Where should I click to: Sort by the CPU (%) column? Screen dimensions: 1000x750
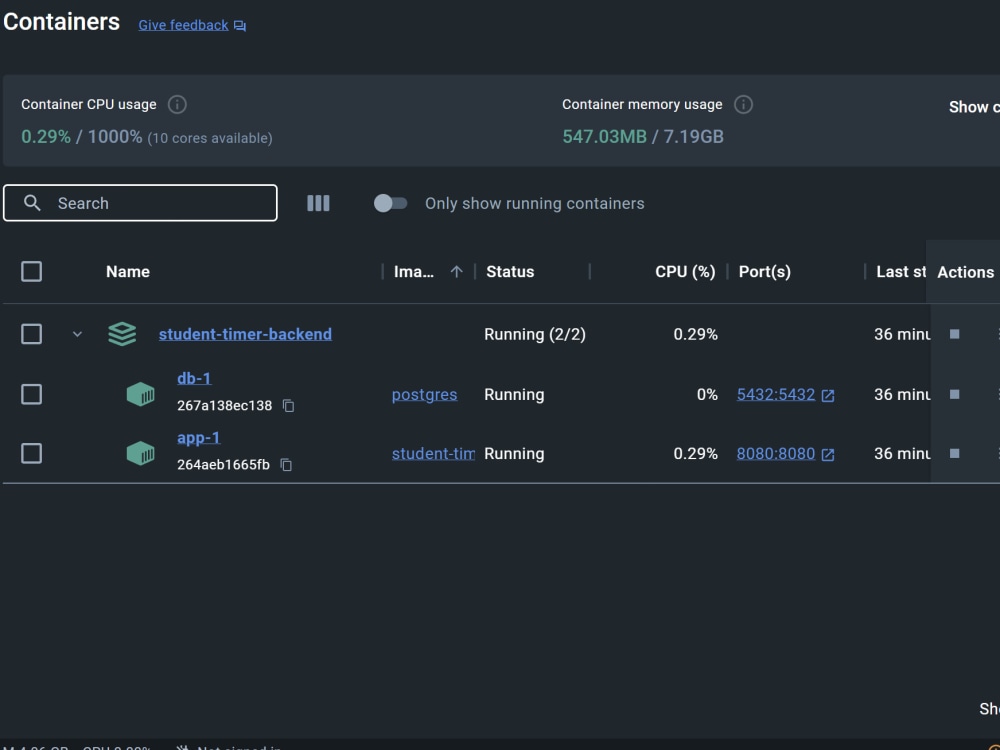685,272
